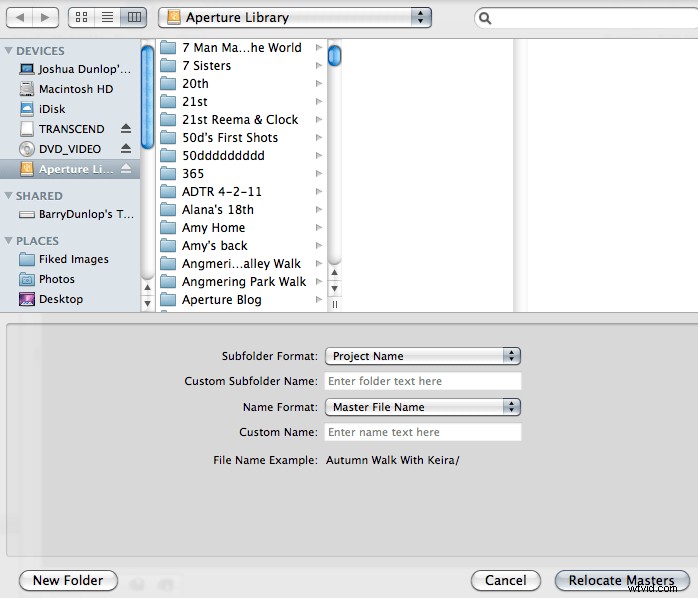Select the 50d's First Shots folder
698x598 pixels.
(x=241, y=138)
